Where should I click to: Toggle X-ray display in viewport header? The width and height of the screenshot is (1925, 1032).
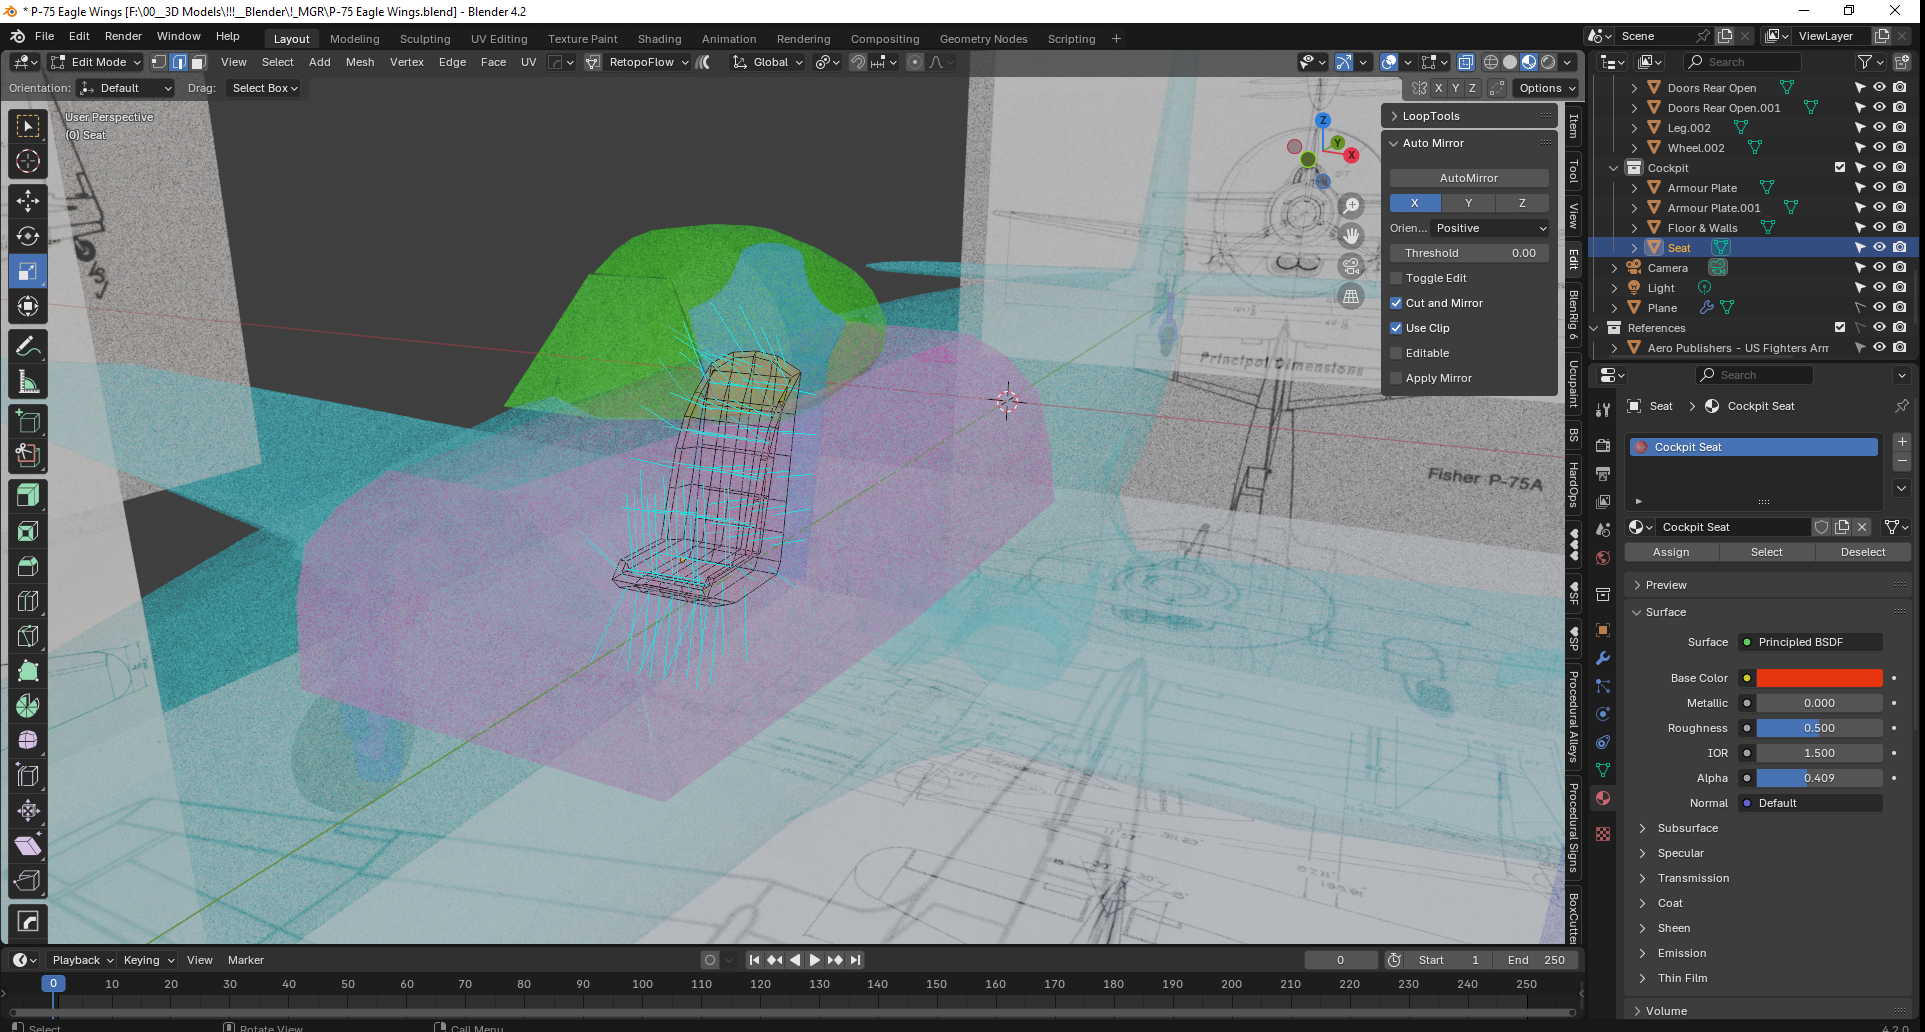pyautogui.click(x=1465, y=62)
